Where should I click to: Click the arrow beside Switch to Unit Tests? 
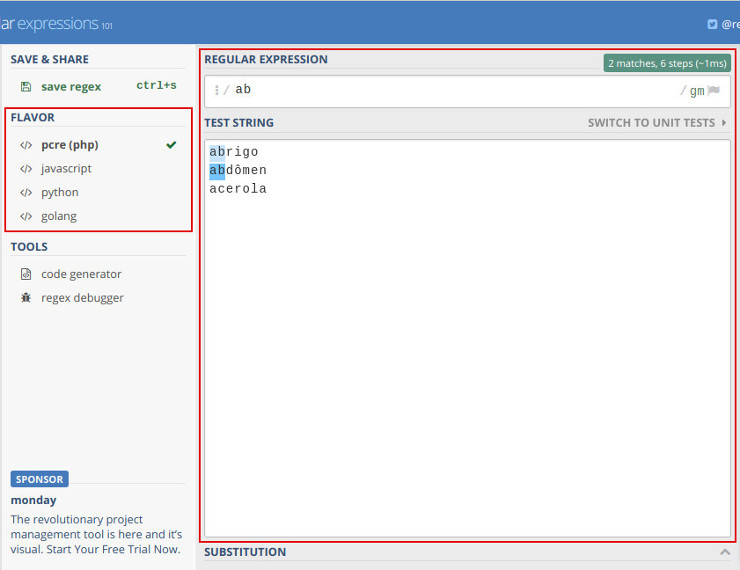click(724, 123)
